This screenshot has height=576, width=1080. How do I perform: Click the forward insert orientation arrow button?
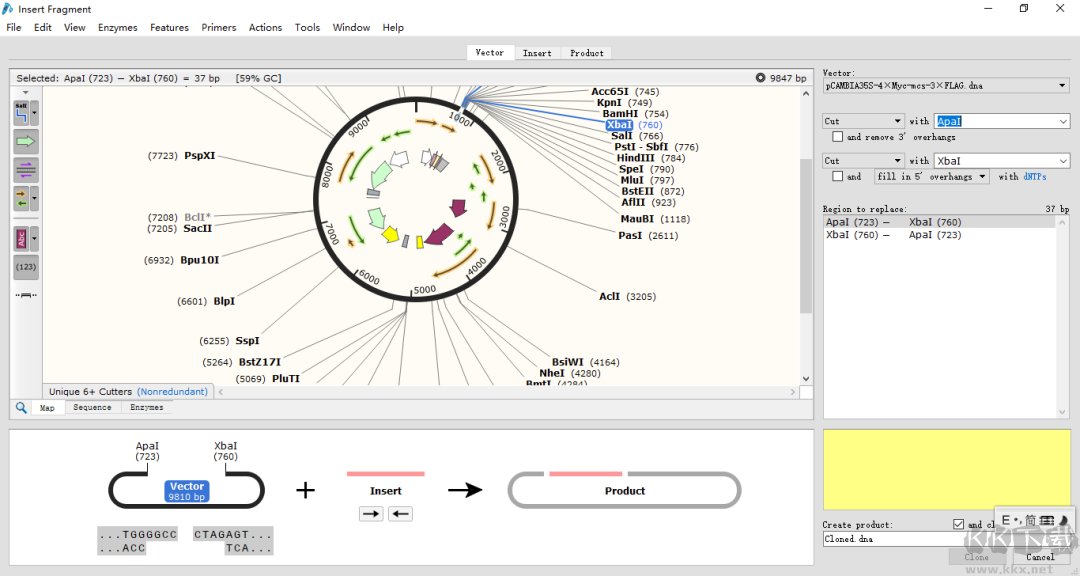tap(371, 514)
